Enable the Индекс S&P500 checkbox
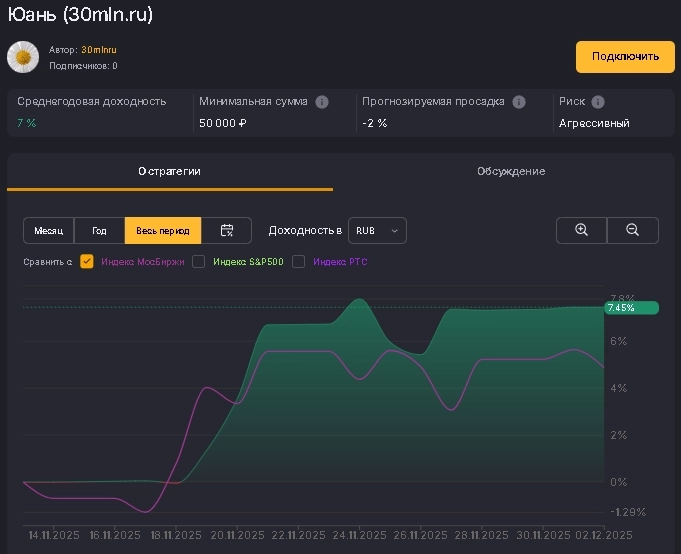 click(199, 262)
